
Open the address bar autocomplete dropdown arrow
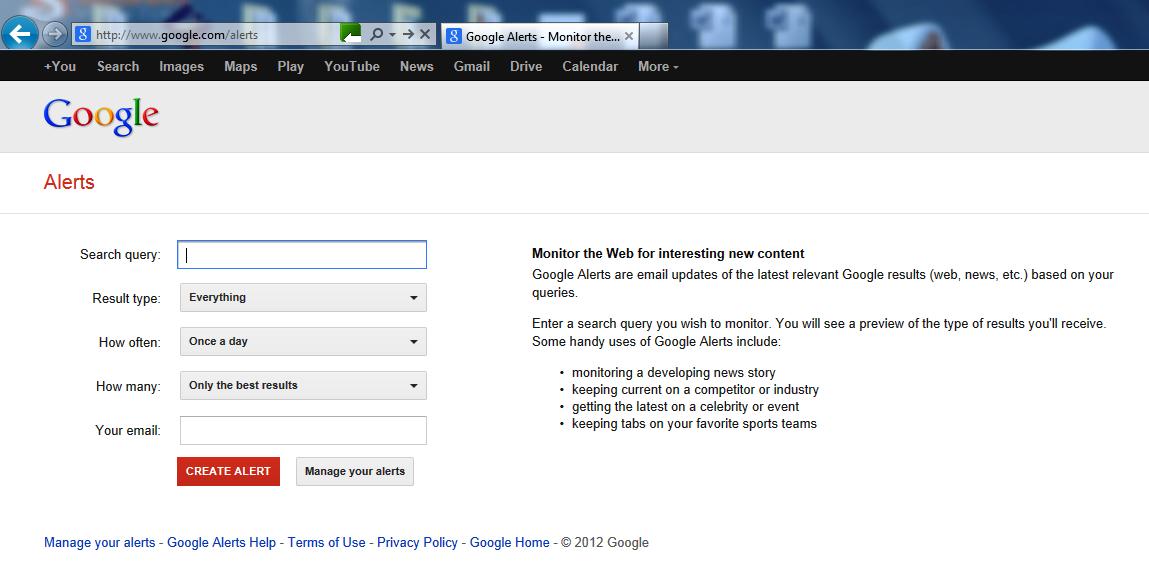[393, 34]
